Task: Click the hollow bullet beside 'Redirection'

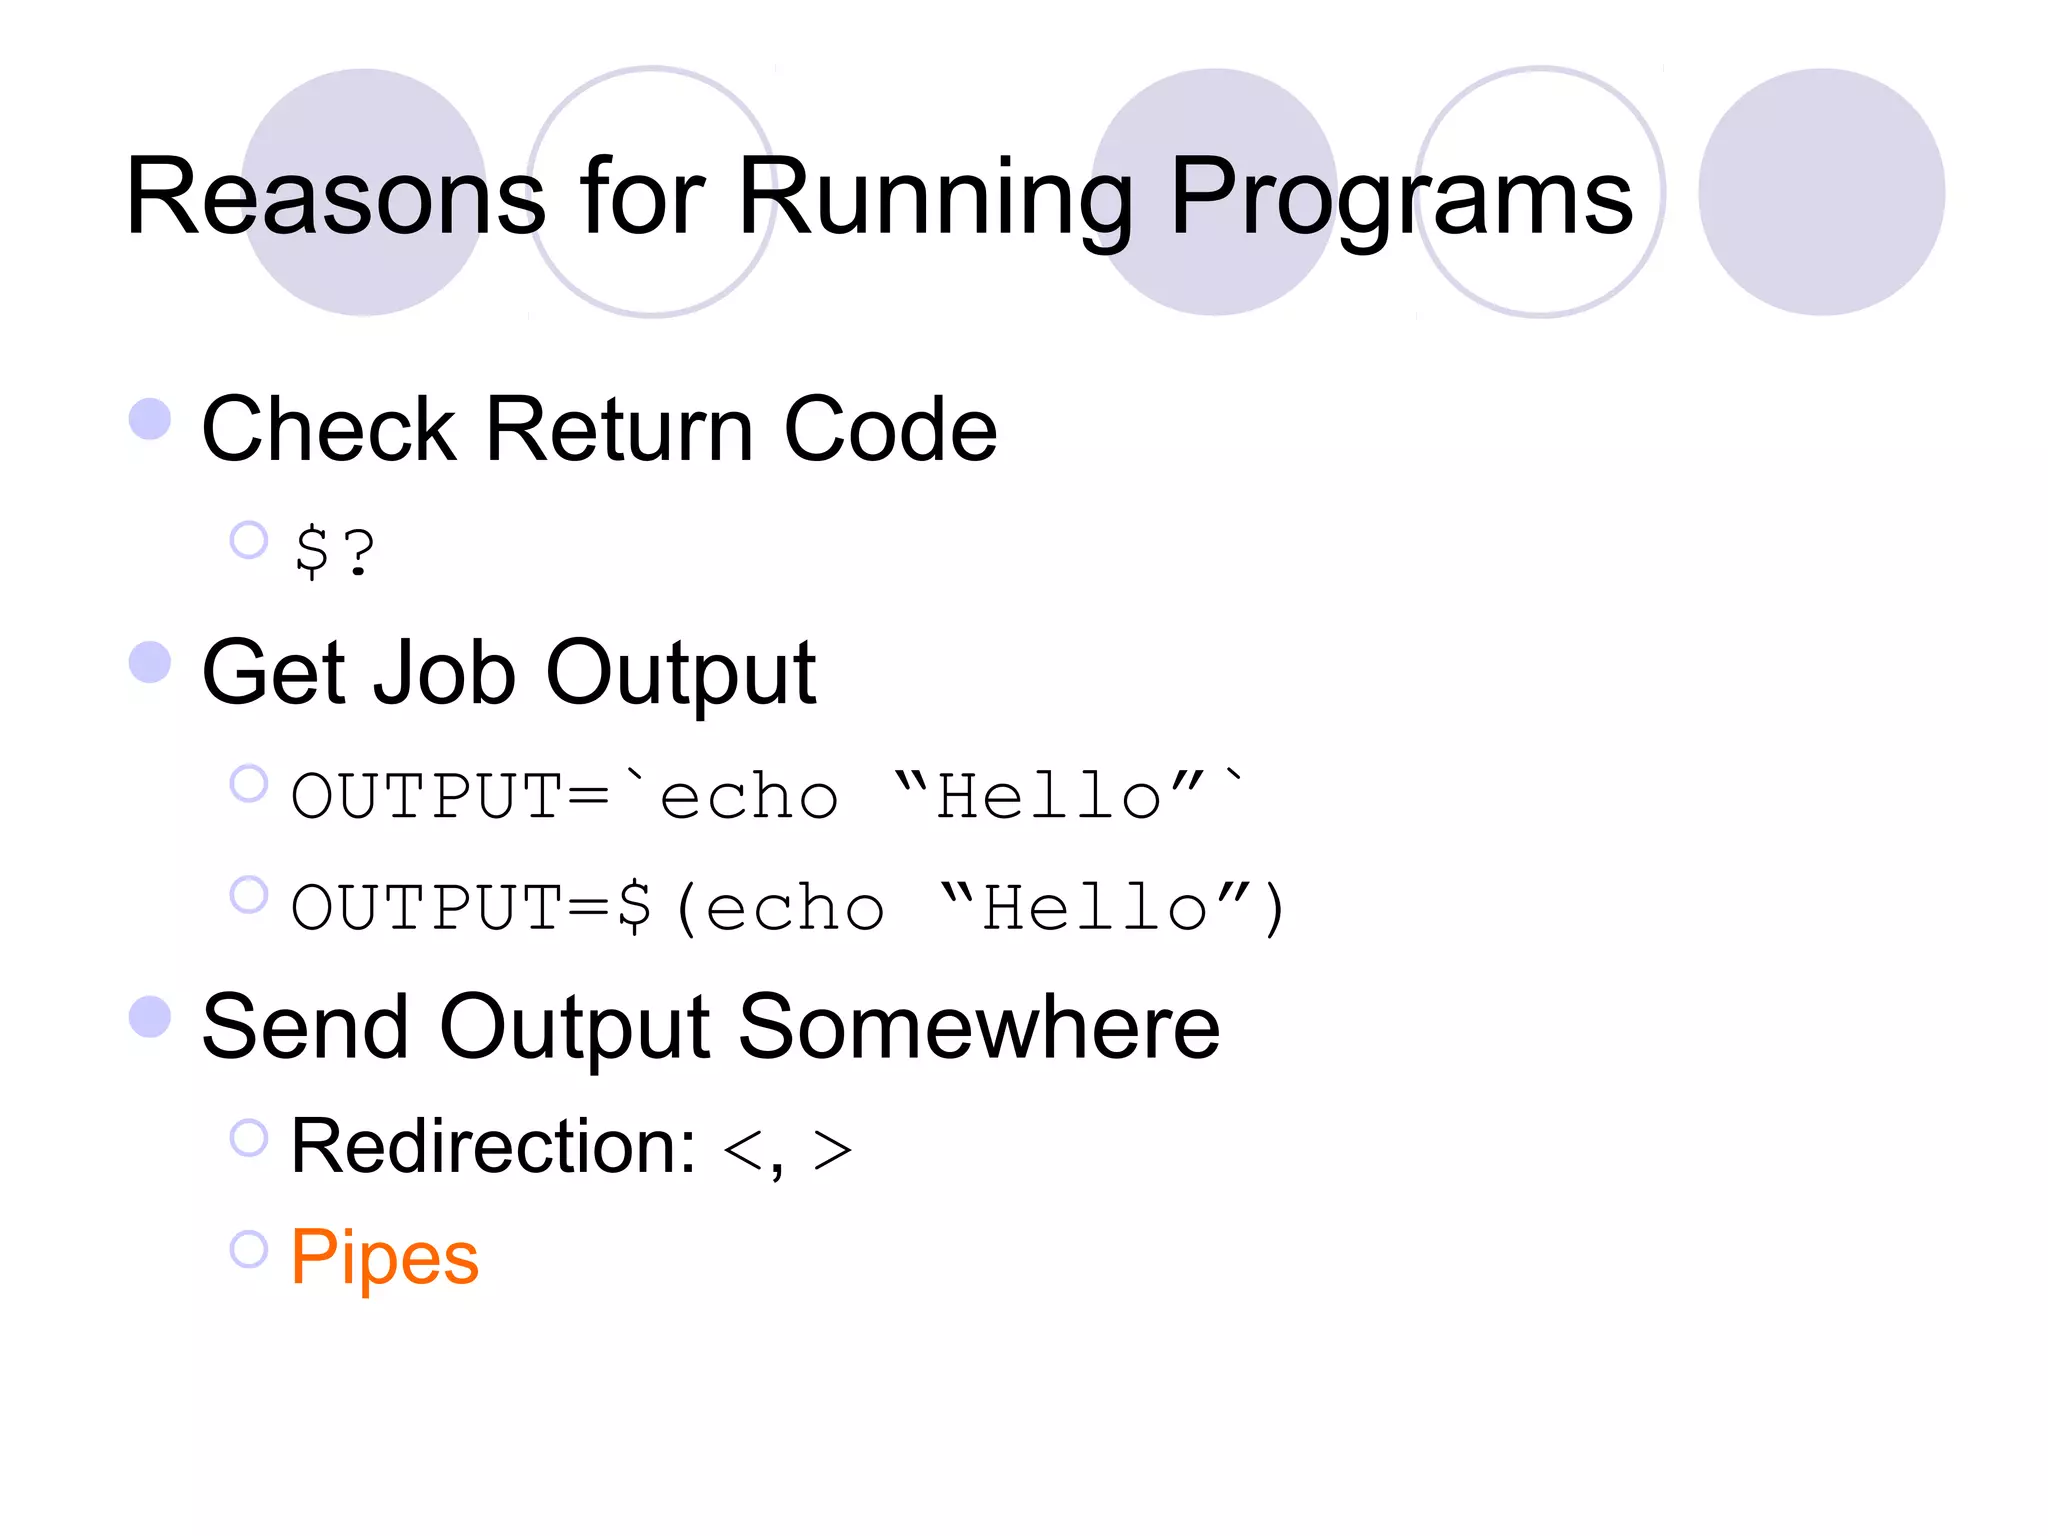Action: pos(249,1137)
